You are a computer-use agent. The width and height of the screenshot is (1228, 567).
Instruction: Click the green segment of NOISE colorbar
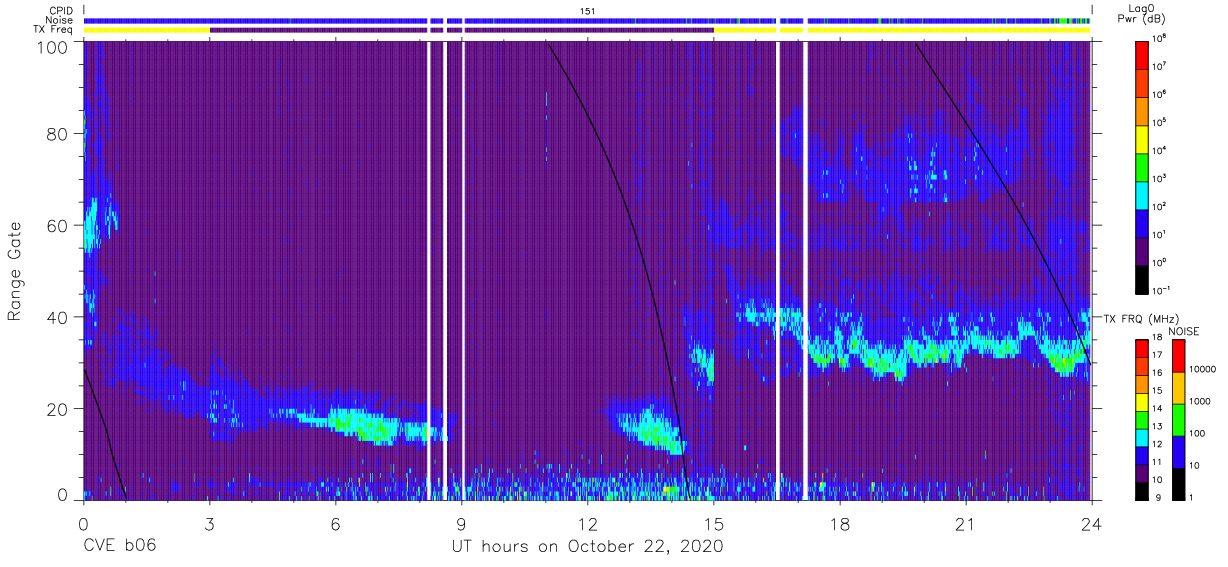(x=1177, y=418)
